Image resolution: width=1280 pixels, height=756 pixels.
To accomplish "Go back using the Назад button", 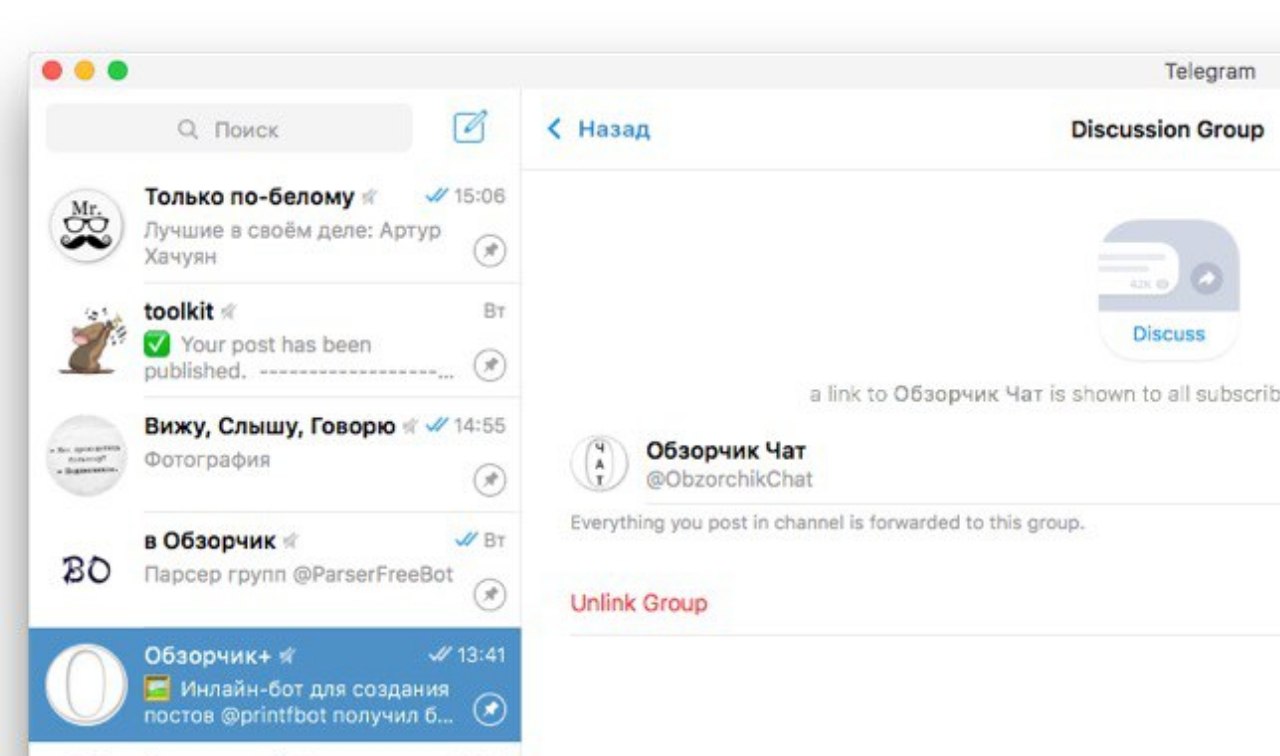I will click(x=599, y=129).
